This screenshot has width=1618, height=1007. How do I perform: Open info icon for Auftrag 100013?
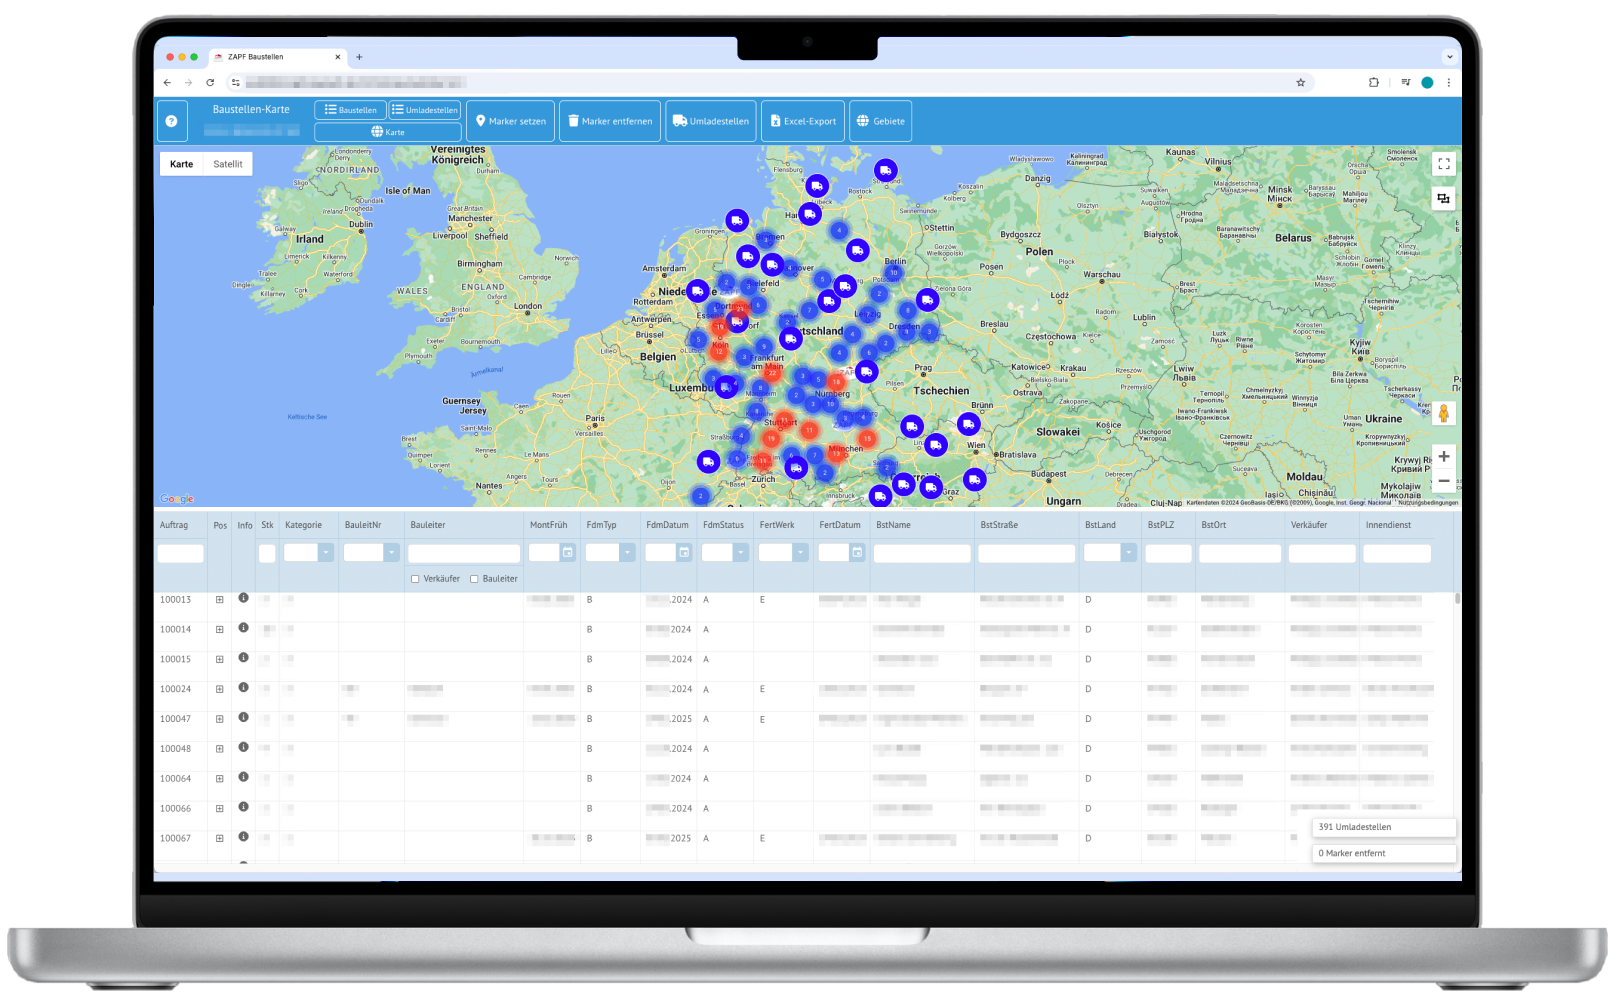[x=243, y=598]
